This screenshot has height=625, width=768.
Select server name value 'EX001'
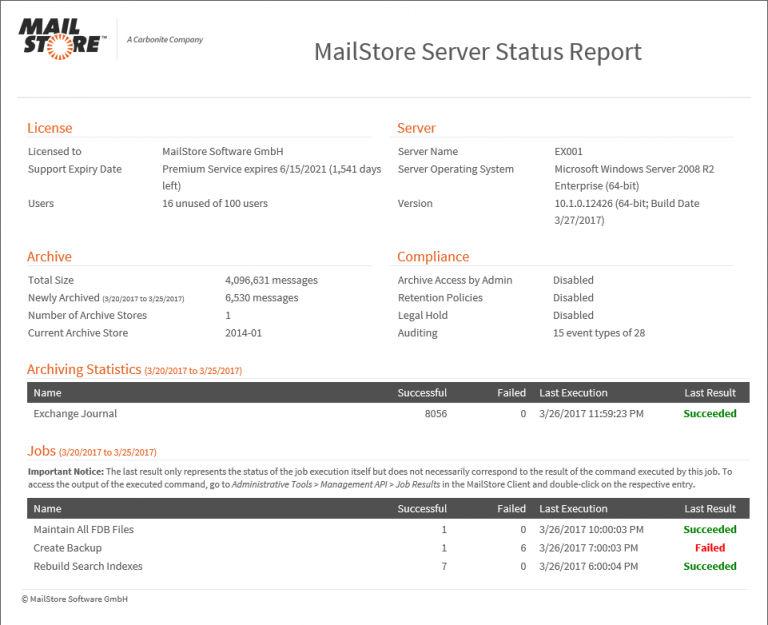[568, 151]
